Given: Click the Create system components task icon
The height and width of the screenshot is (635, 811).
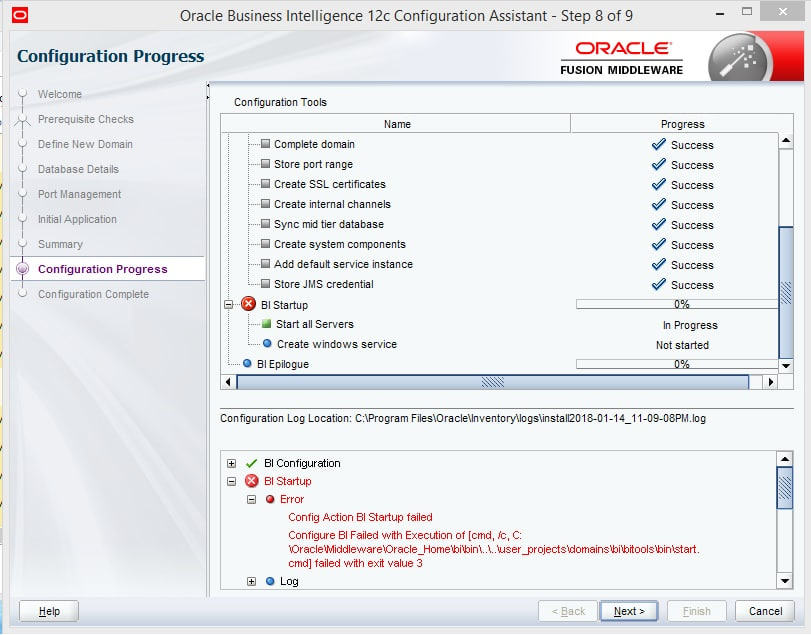Looking at the screenshot, I should (x=265, y=244).
